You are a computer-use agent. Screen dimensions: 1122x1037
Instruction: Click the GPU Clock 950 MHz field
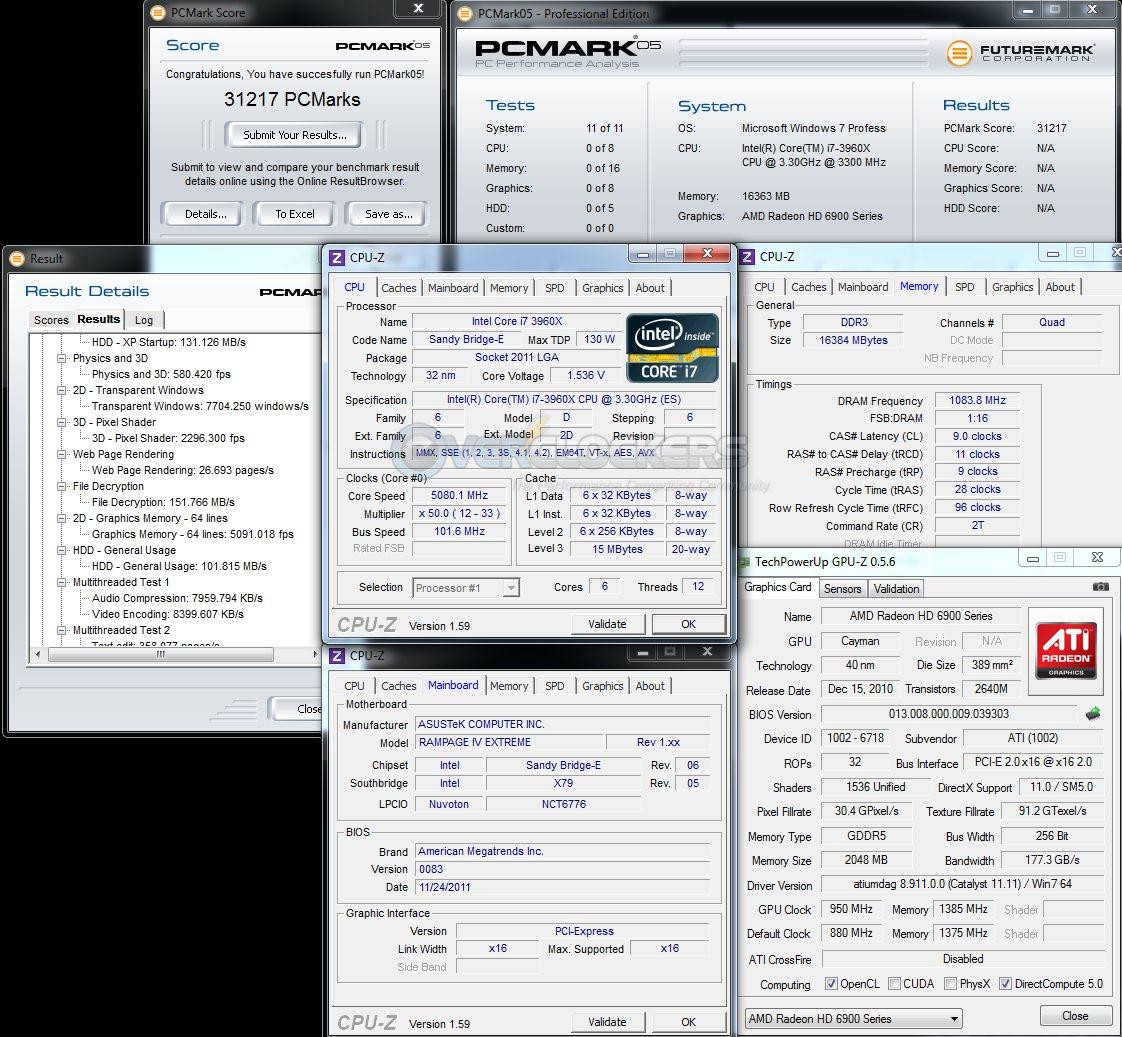pos(851,909)
